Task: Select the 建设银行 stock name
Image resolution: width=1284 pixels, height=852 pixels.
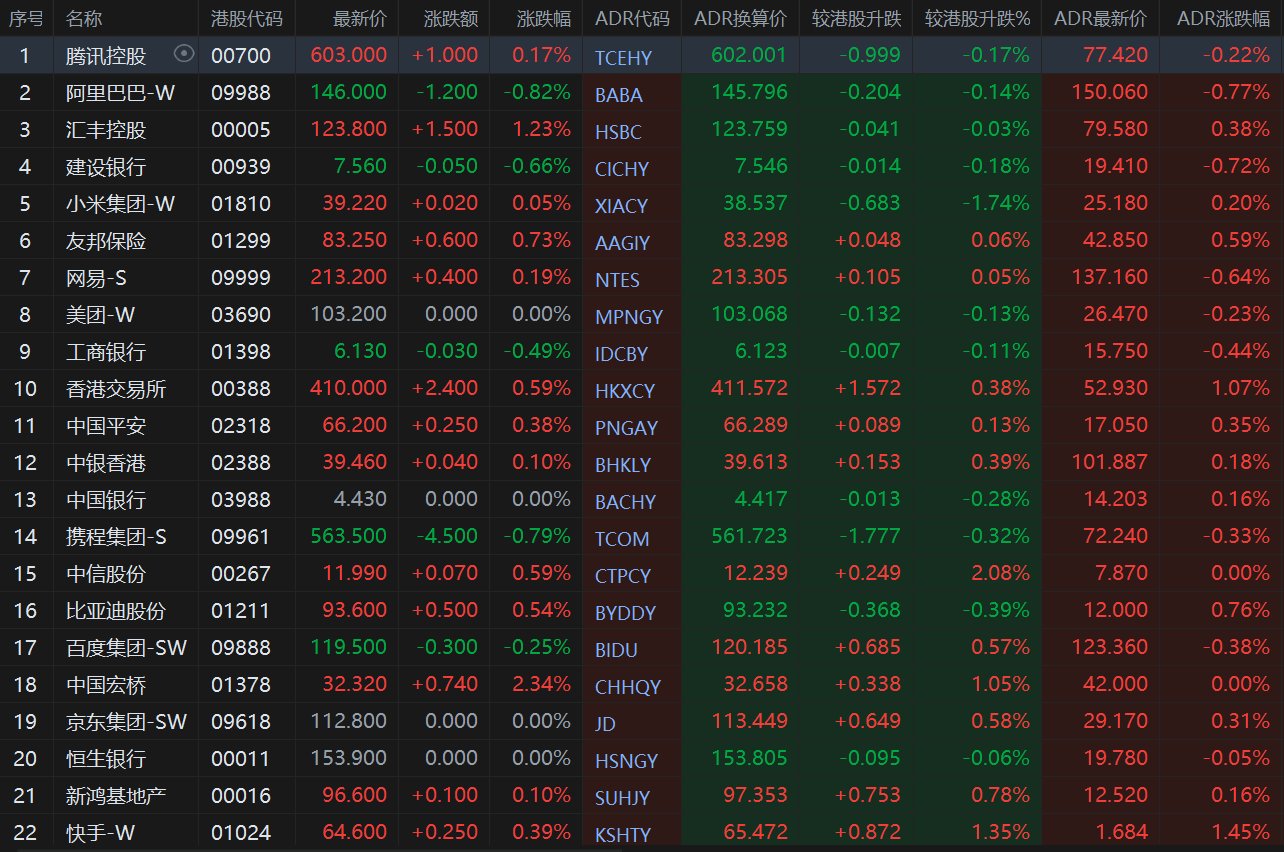Action: pyautogui.click(x=106, y=167)
